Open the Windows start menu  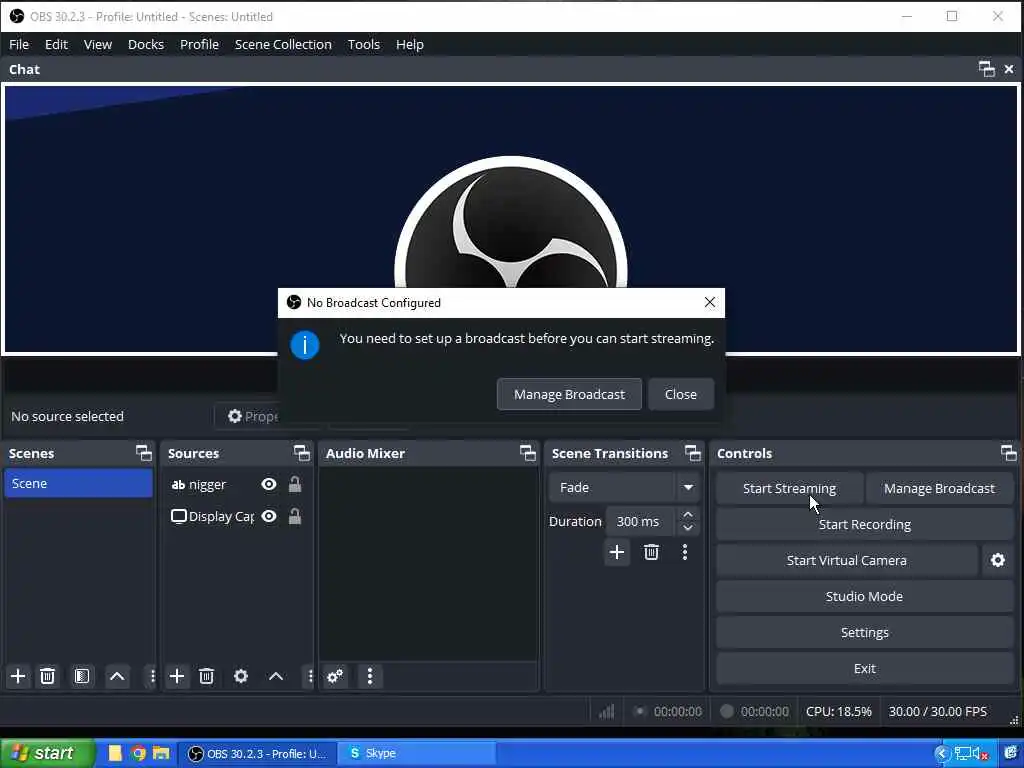(x=47, y=754)
